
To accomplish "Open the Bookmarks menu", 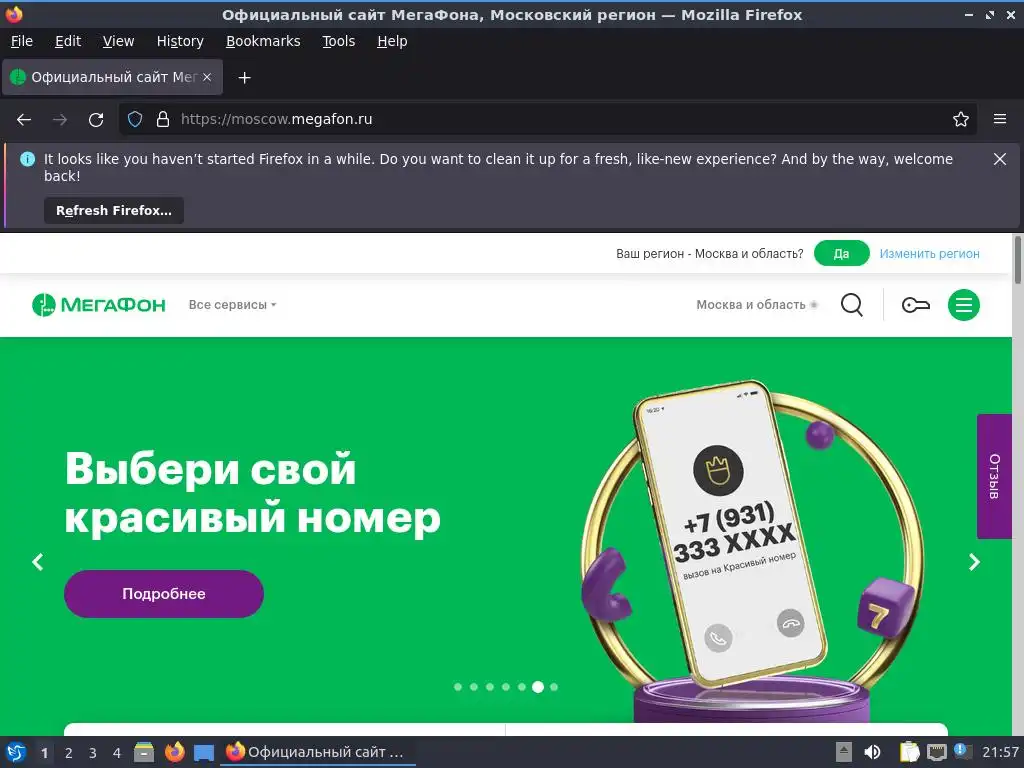I will [x=263, y=41].
